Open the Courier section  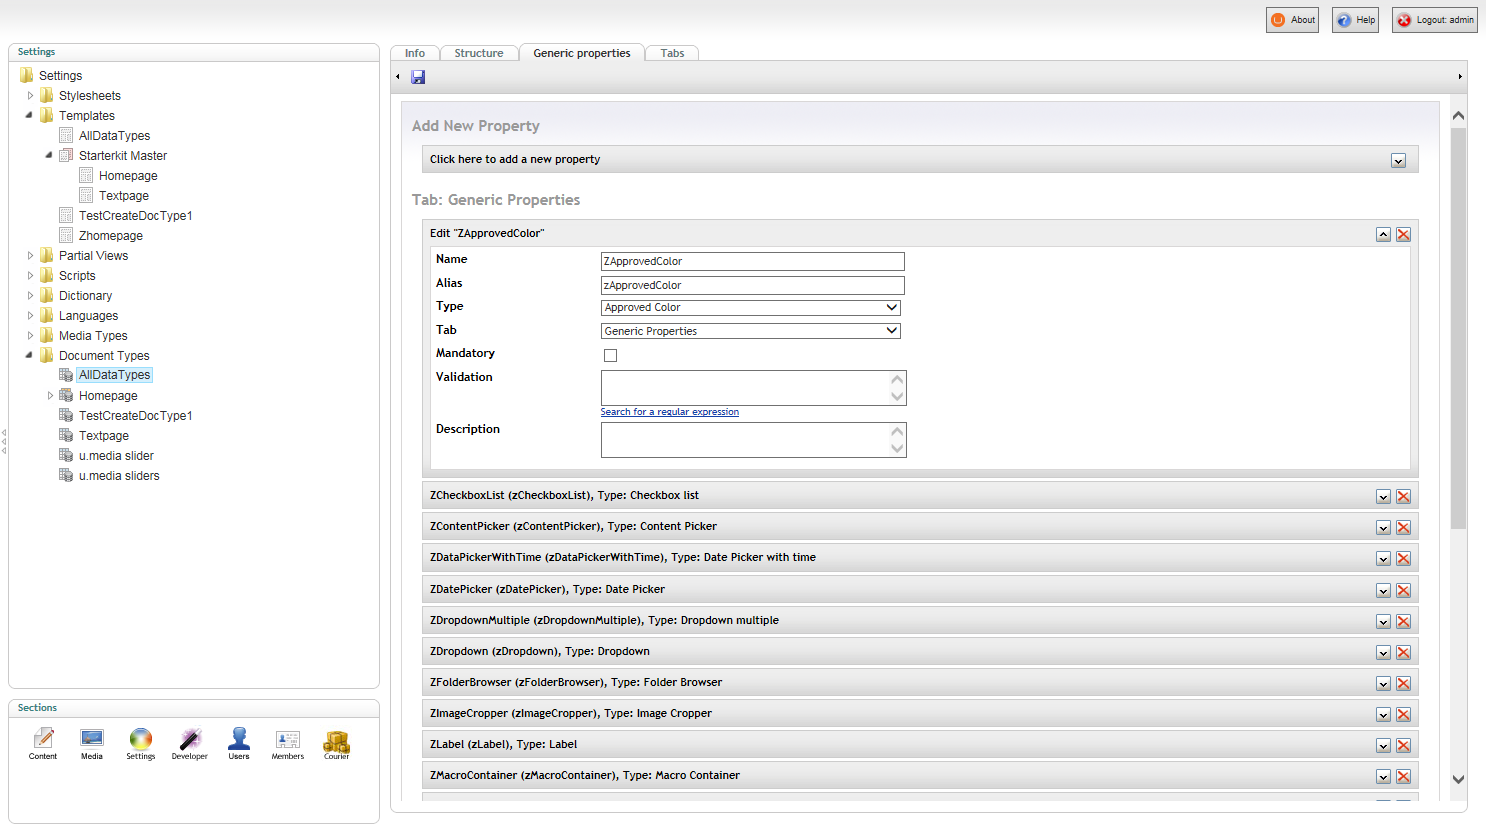click(x=336, y=743)
